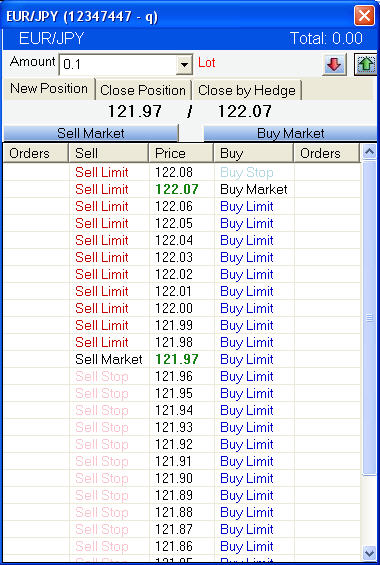
Task: Place Buy Limit at 121.94
Action: 247,410
